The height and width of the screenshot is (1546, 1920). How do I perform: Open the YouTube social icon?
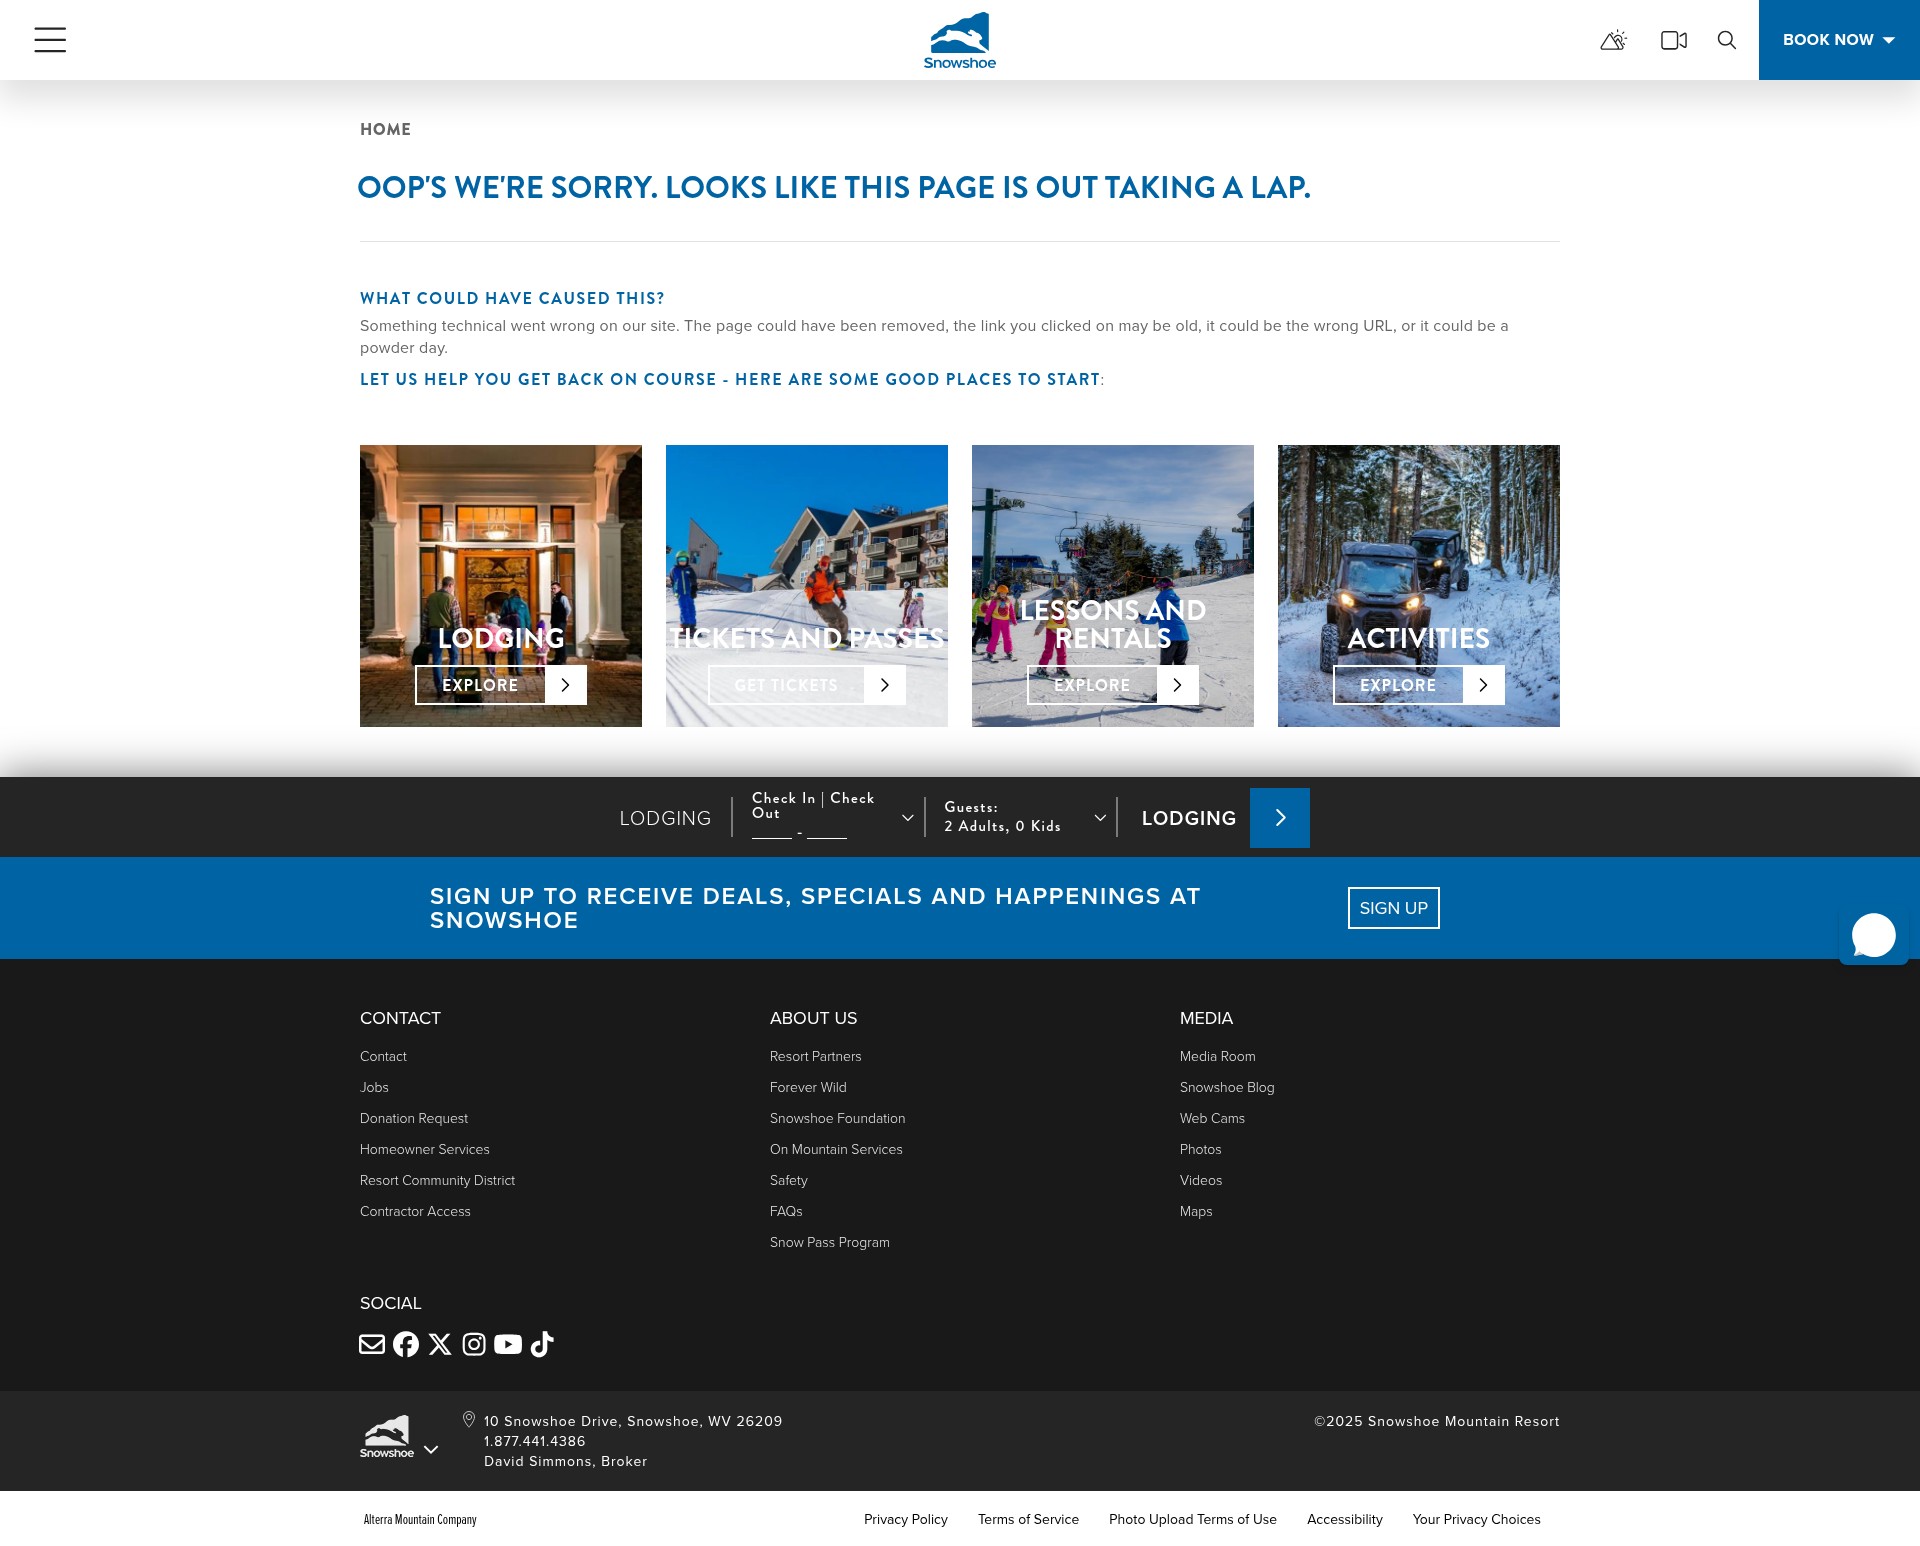508,1344
